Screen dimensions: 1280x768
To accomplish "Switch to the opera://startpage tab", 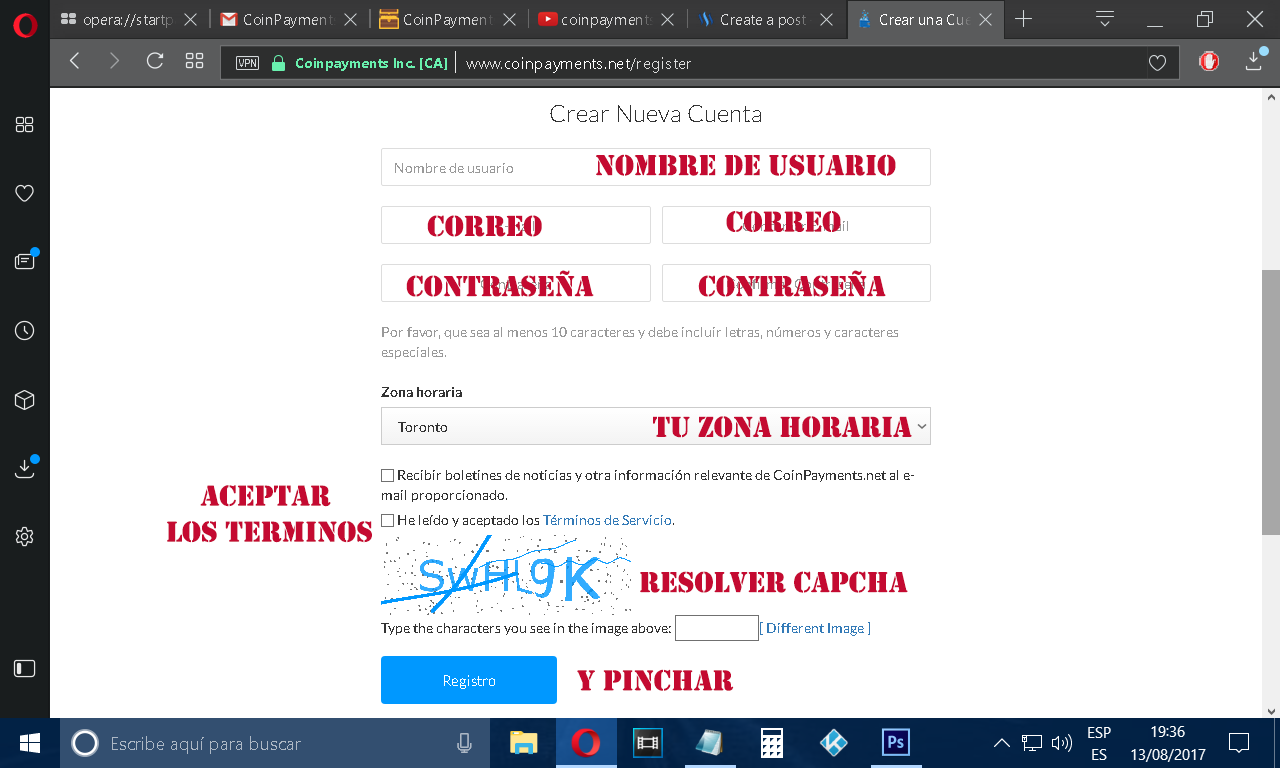I will [x=130, y=19].
